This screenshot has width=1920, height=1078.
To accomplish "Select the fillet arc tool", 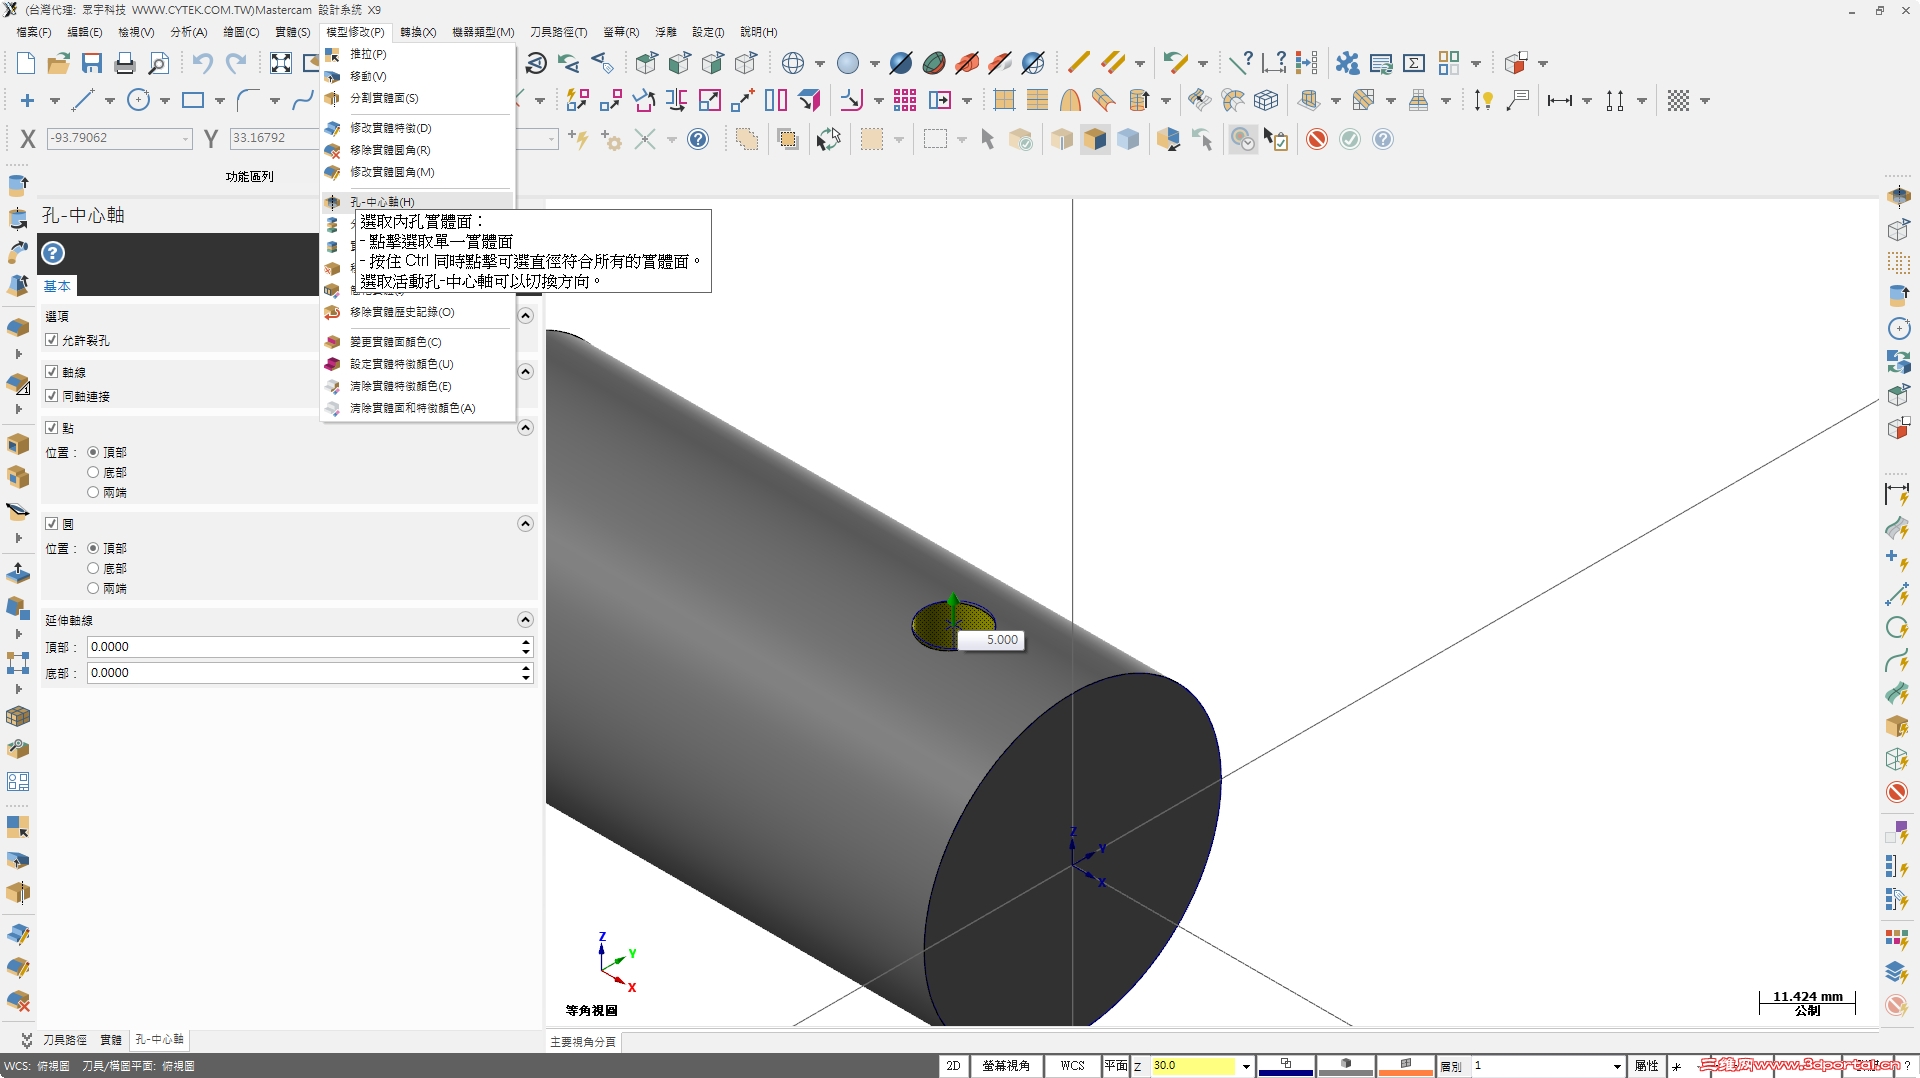I will (248, 100).
